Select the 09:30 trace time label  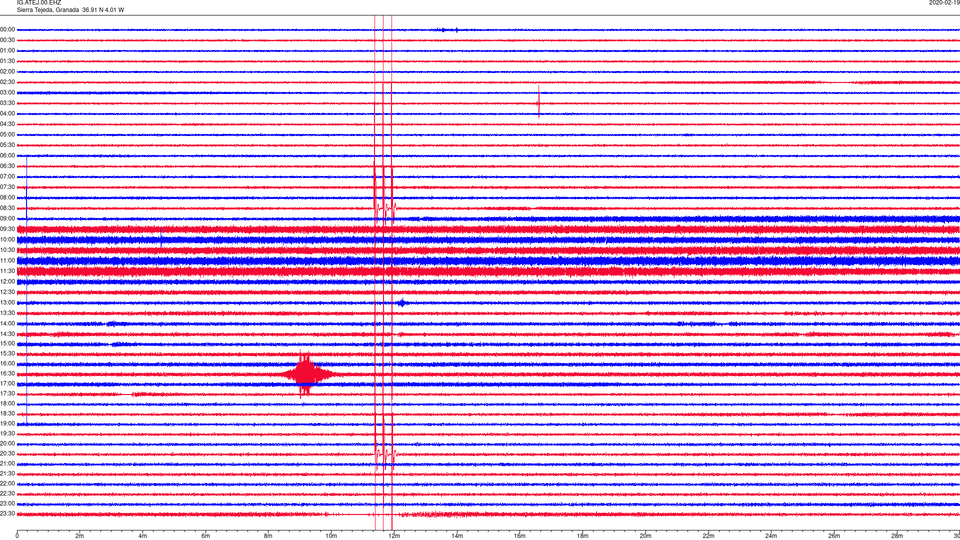tap(8, 229)
